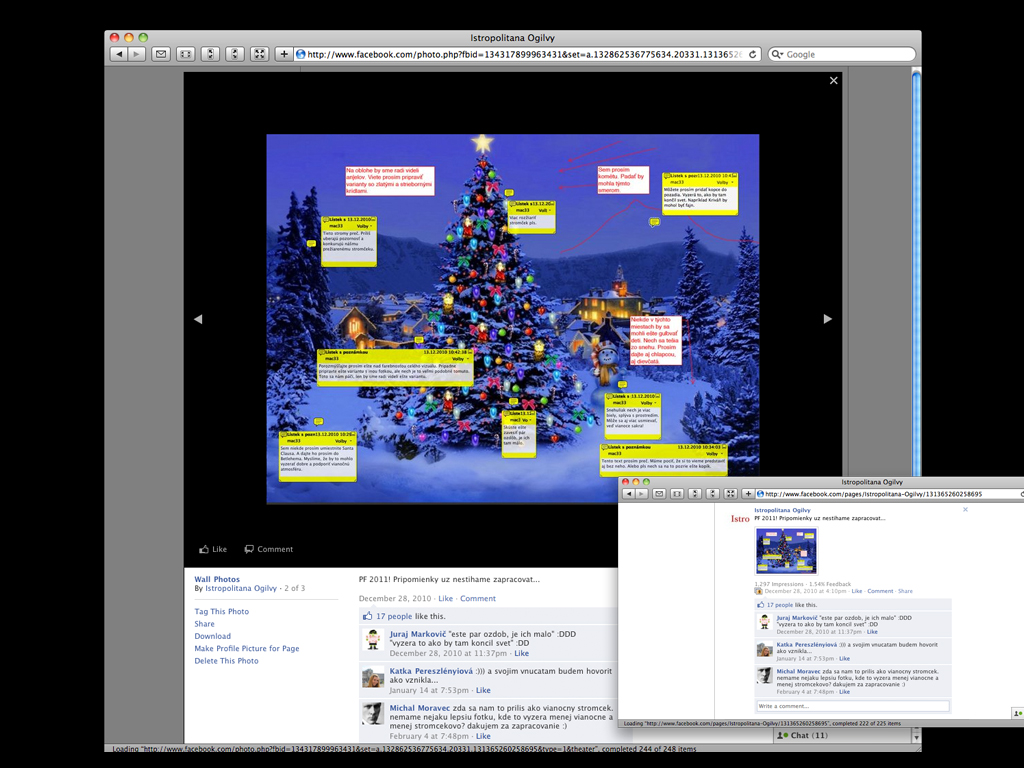
Task: Click Comment link under thumbnail in small window
Action: [x=880, y=591]
